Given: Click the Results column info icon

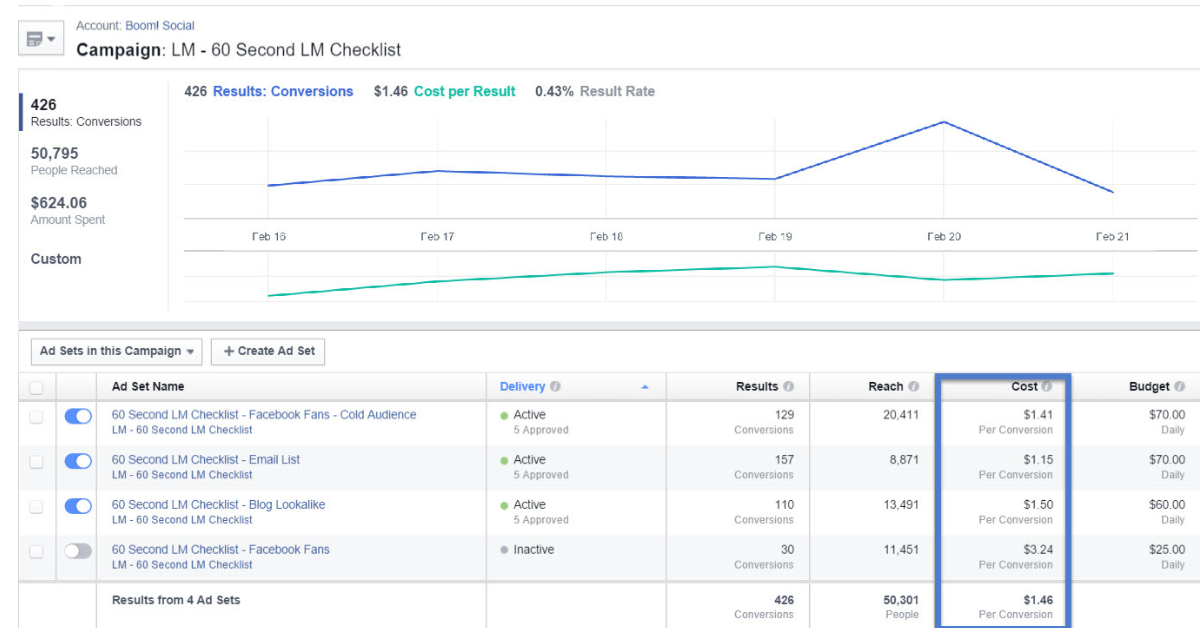Looking at the screenshot, I should click(789, 387).
